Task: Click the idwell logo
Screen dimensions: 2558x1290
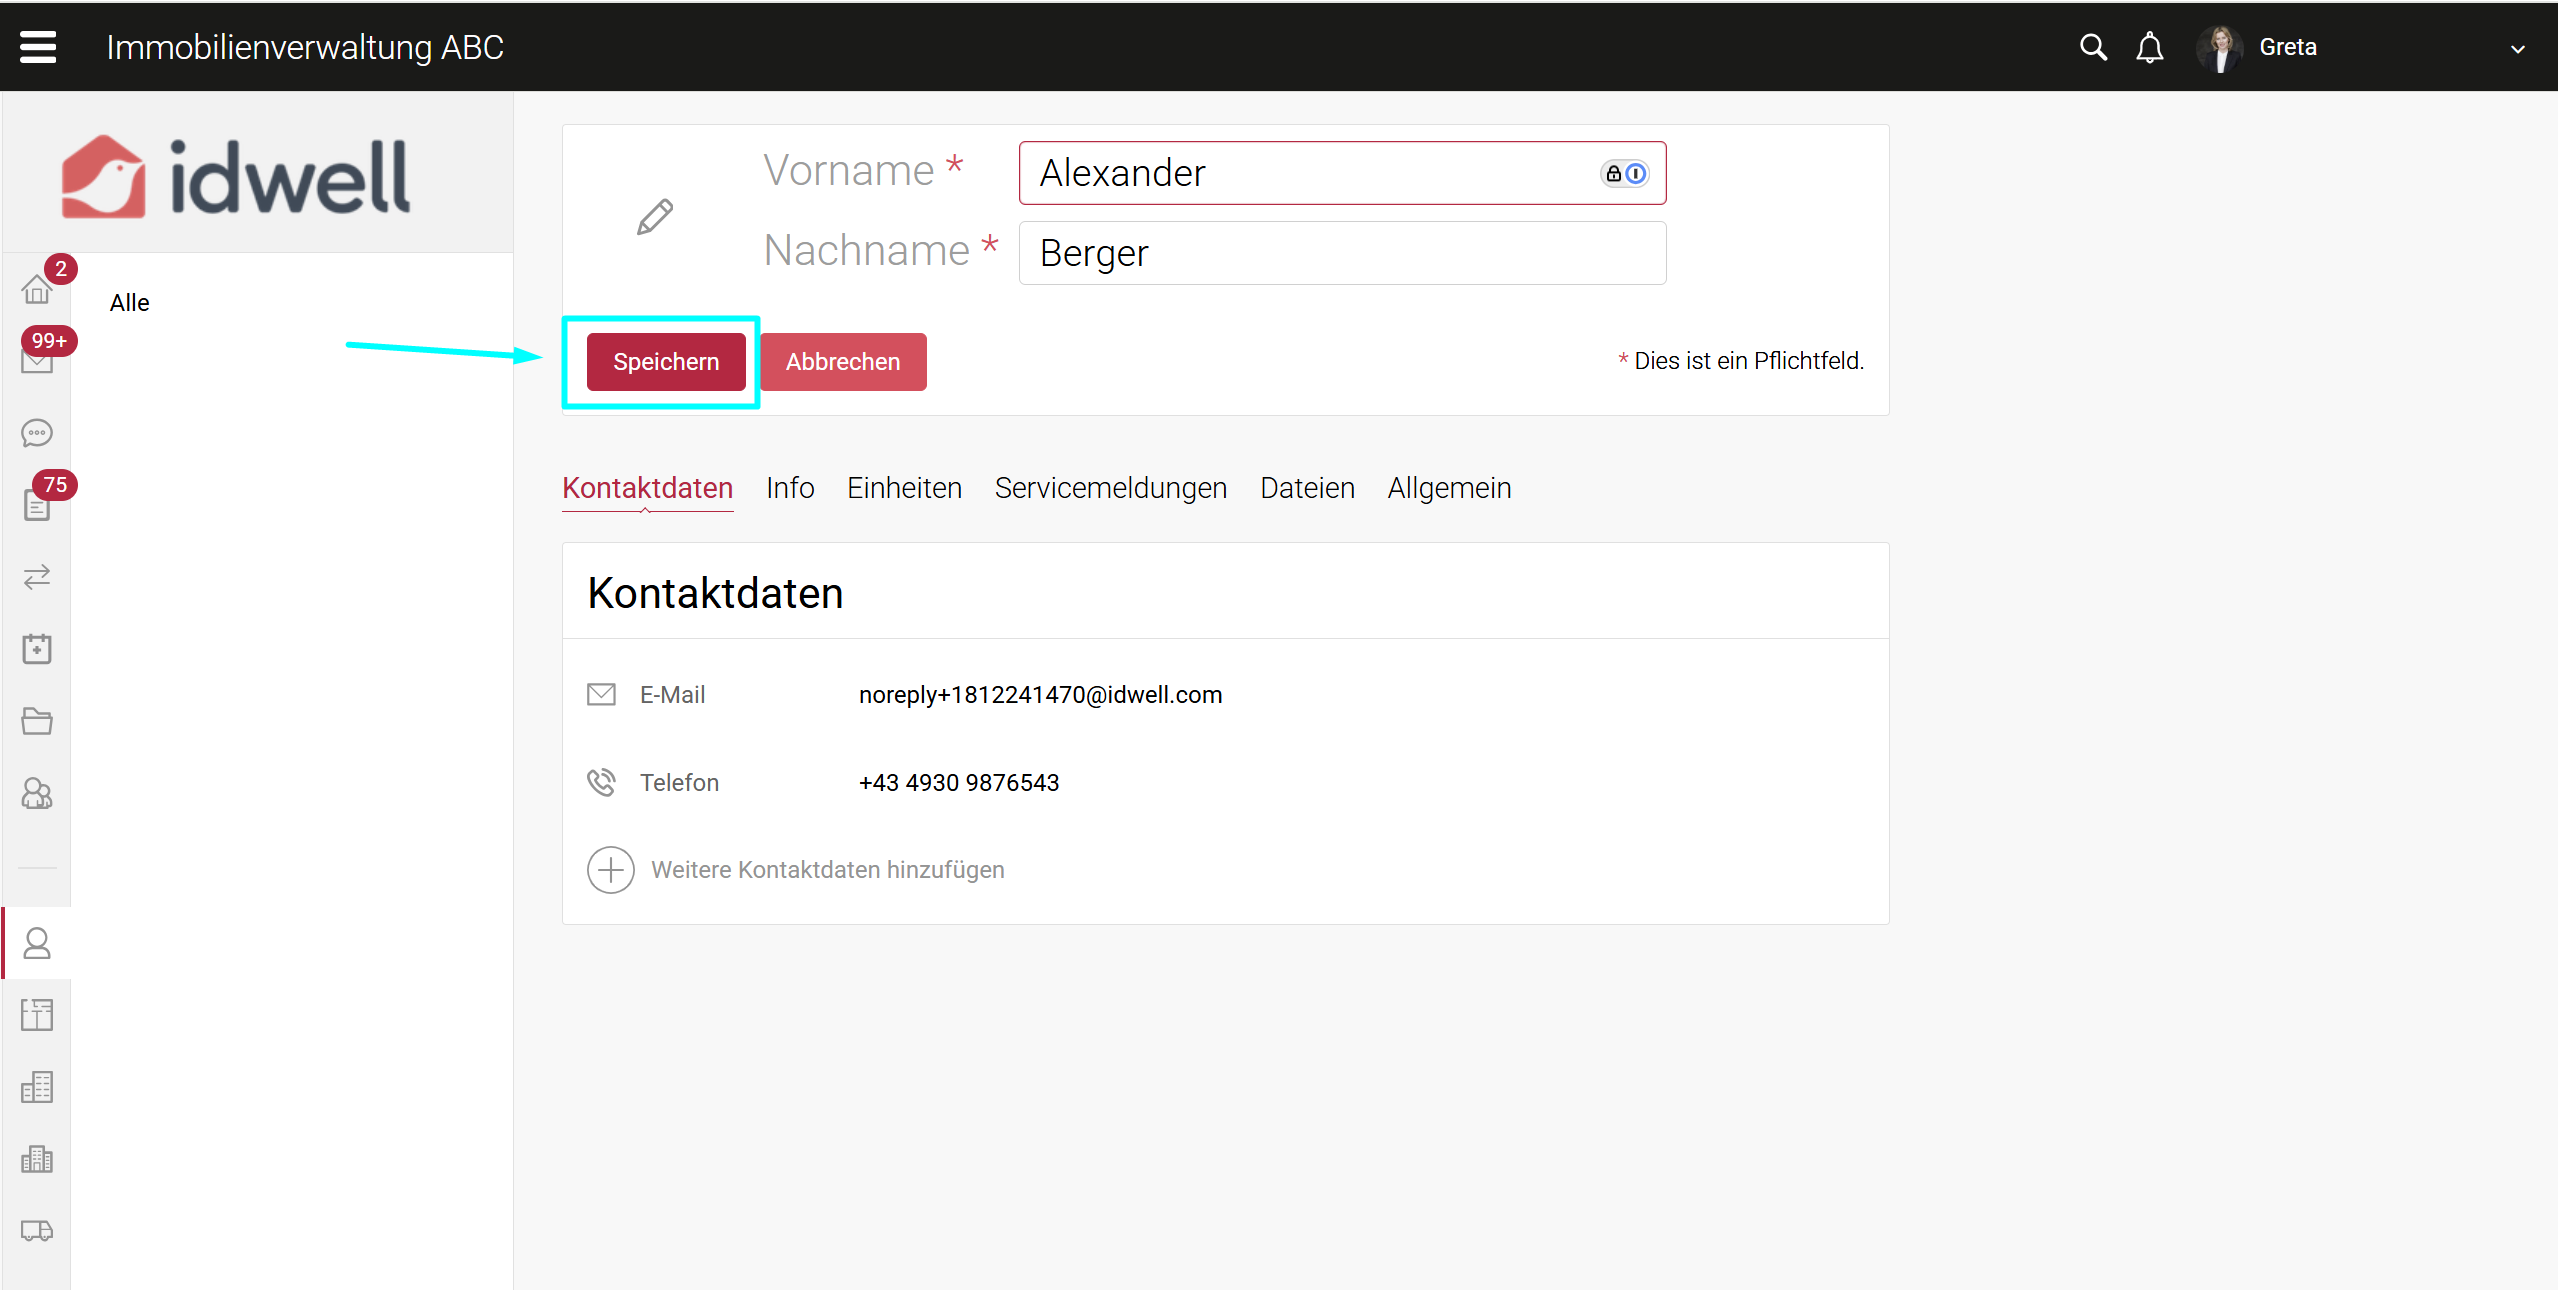Action: click(236, 177)
